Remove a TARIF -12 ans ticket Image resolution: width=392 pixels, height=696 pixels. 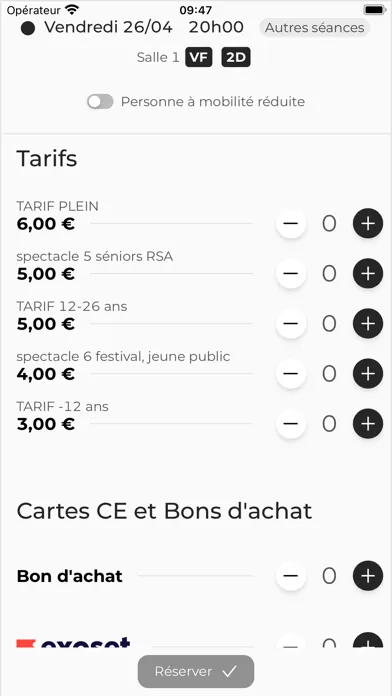[x=291, y=424]
